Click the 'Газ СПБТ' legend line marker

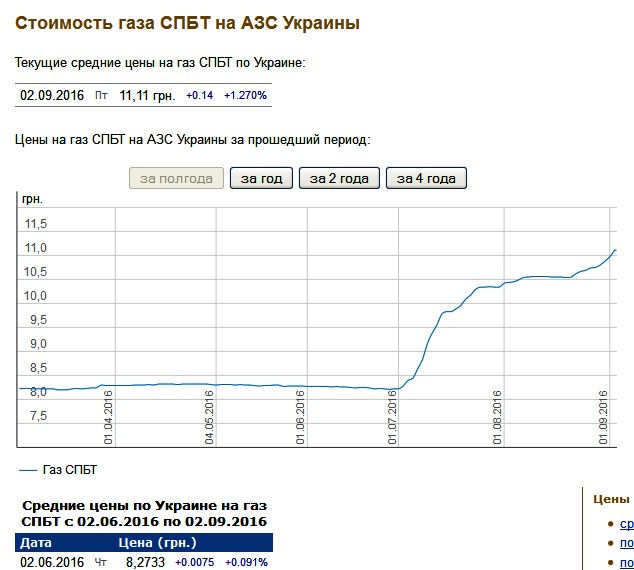tap(28, 470)
